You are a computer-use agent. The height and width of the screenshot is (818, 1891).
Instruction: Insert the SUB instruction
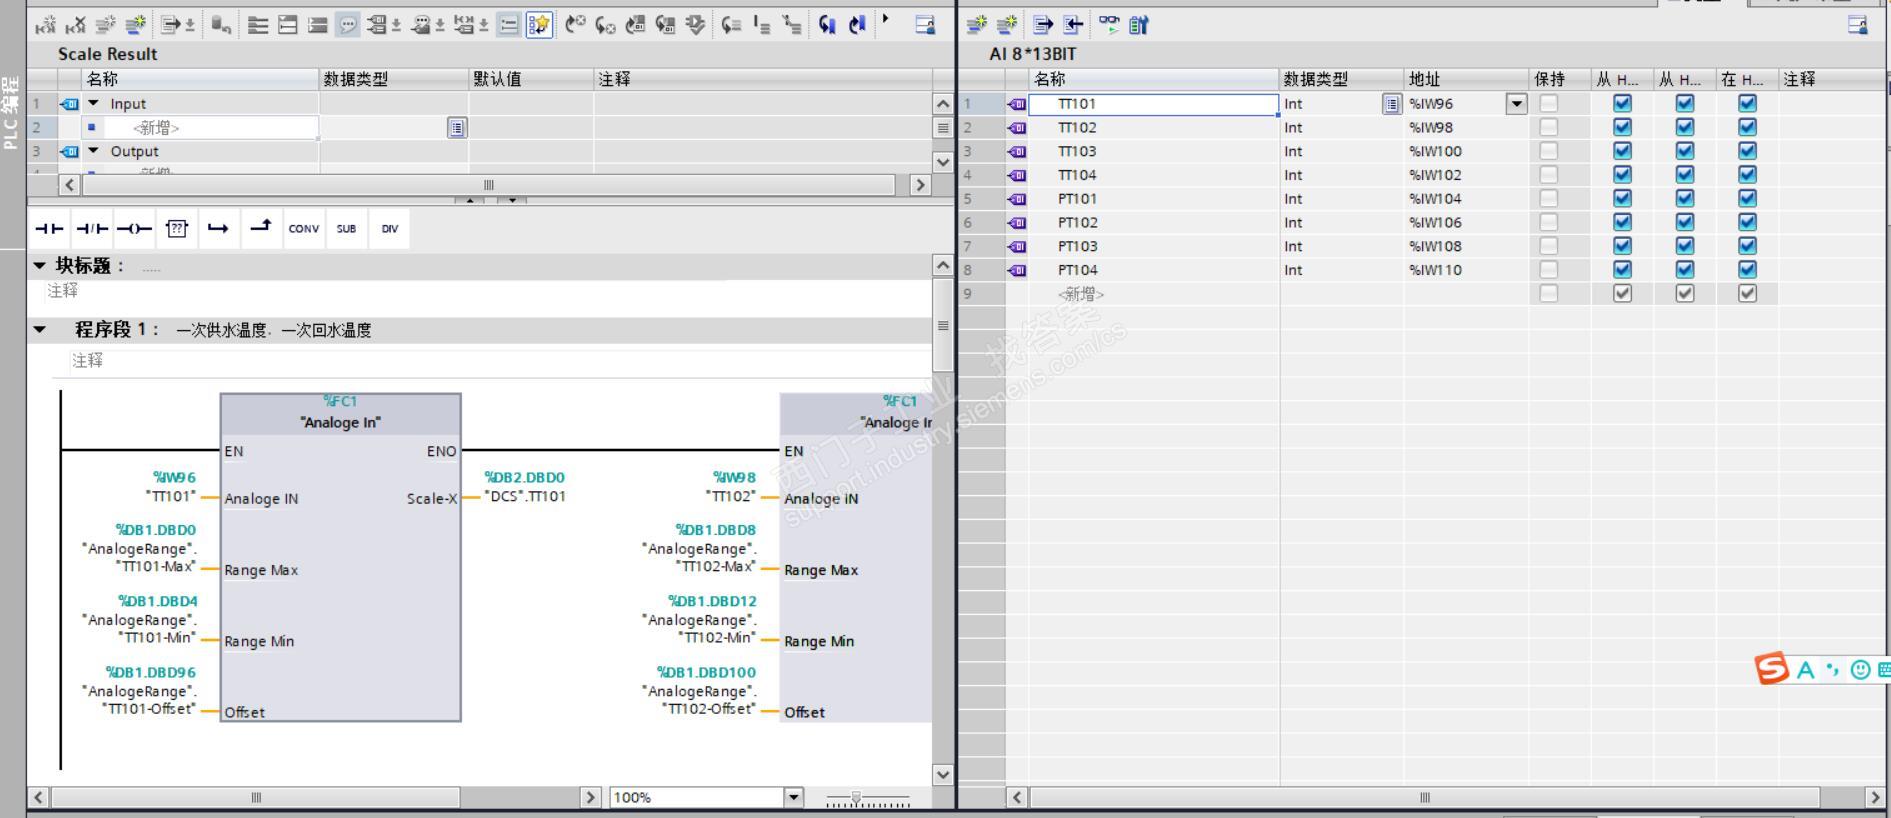tap(346, 229)
